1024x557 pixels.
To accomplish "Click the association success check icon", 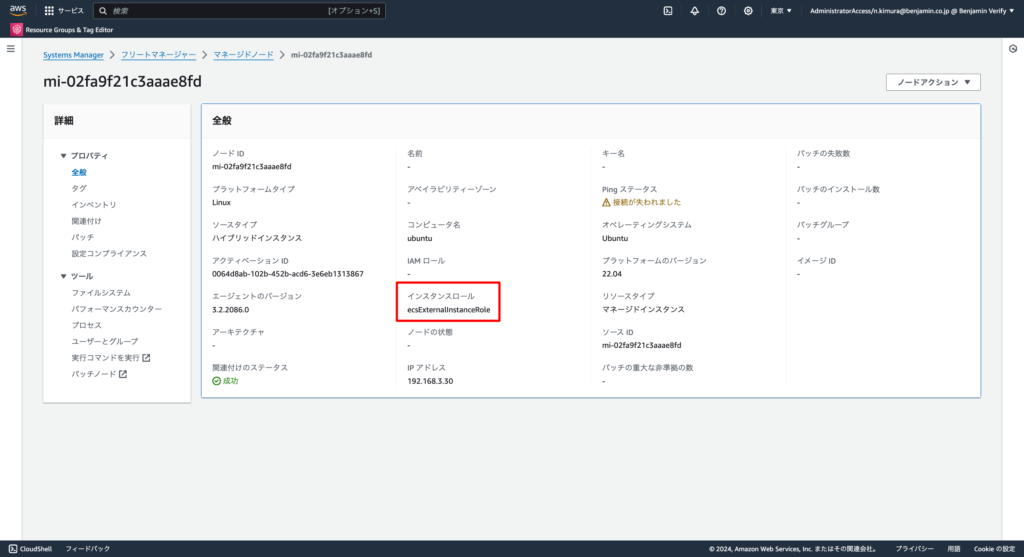I will (216, 381).
